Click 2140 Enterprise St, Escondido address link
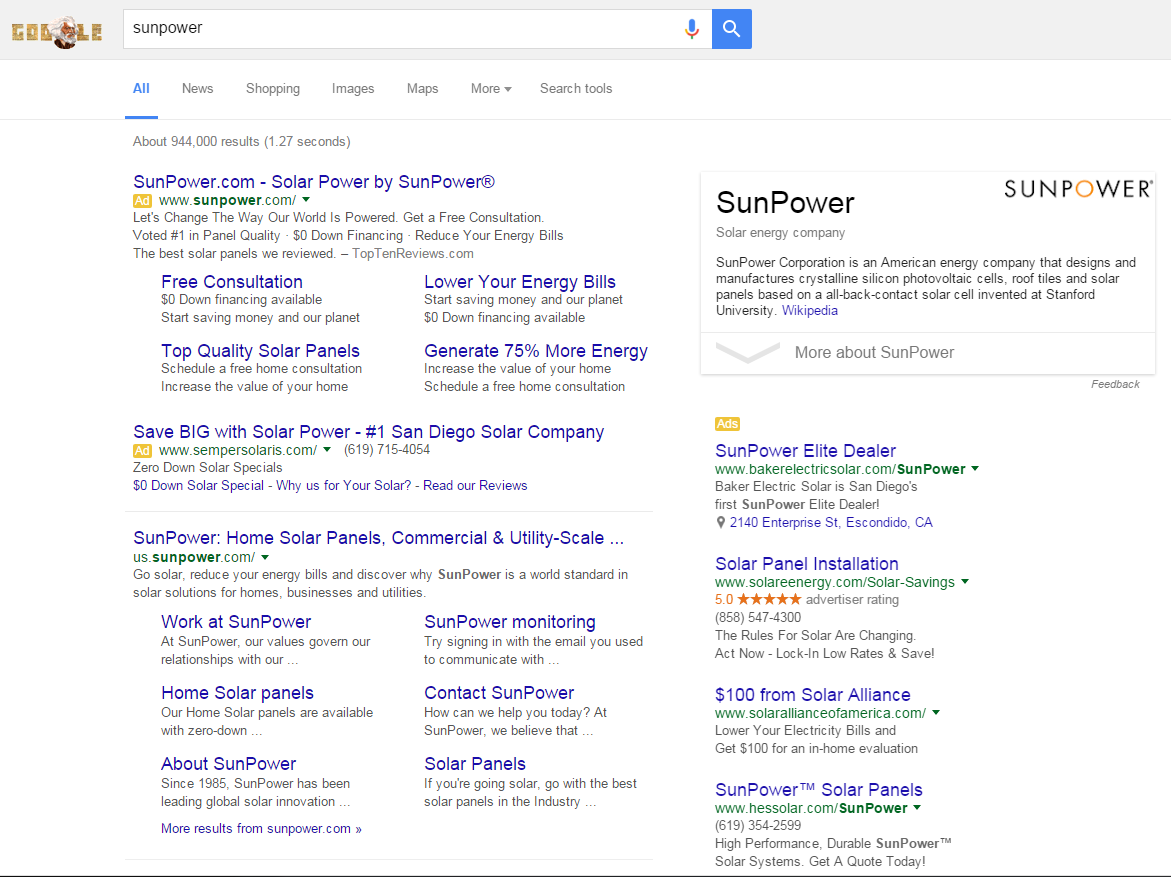The height and width of the screenshot is (877, 1171). click(x=831, y=523)
